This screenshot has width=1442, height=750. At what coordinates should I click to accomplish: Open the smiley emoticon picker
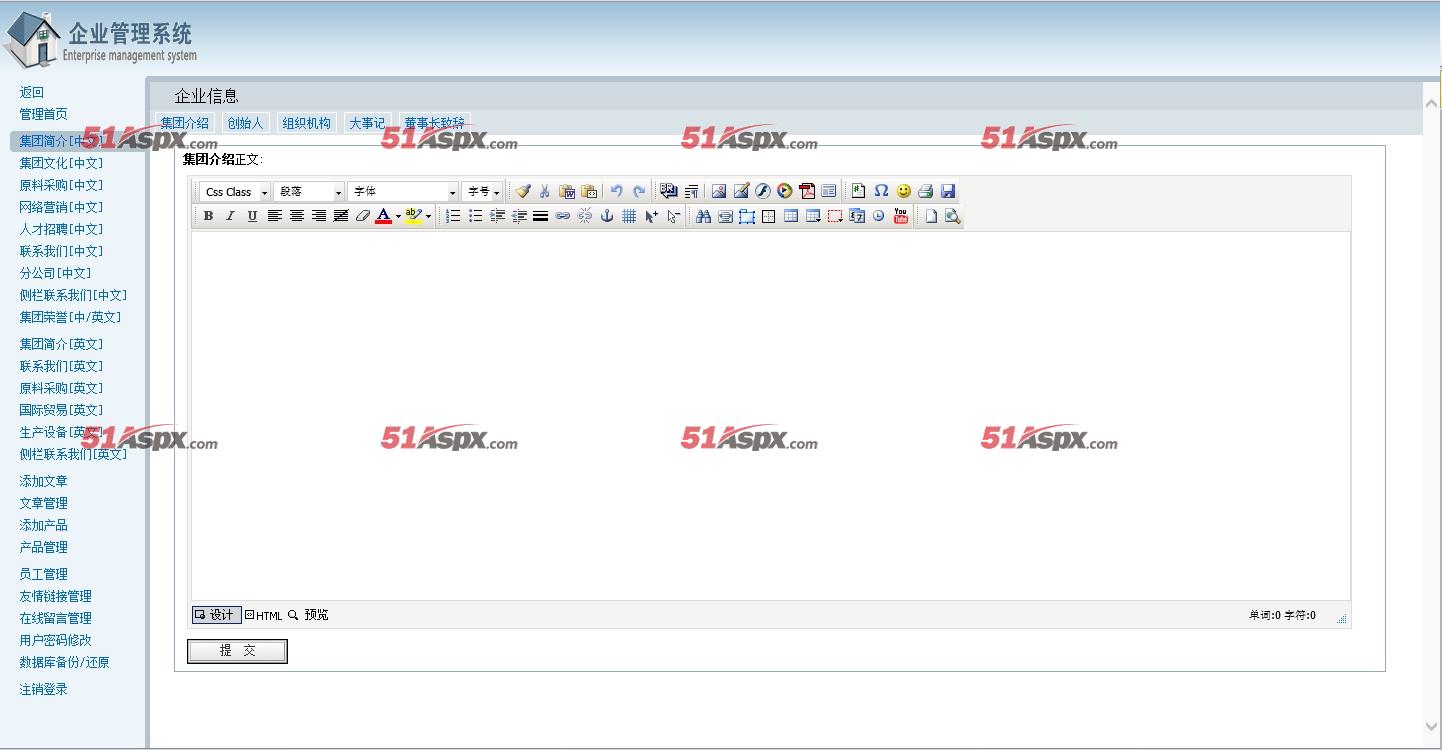coord(903,191)
